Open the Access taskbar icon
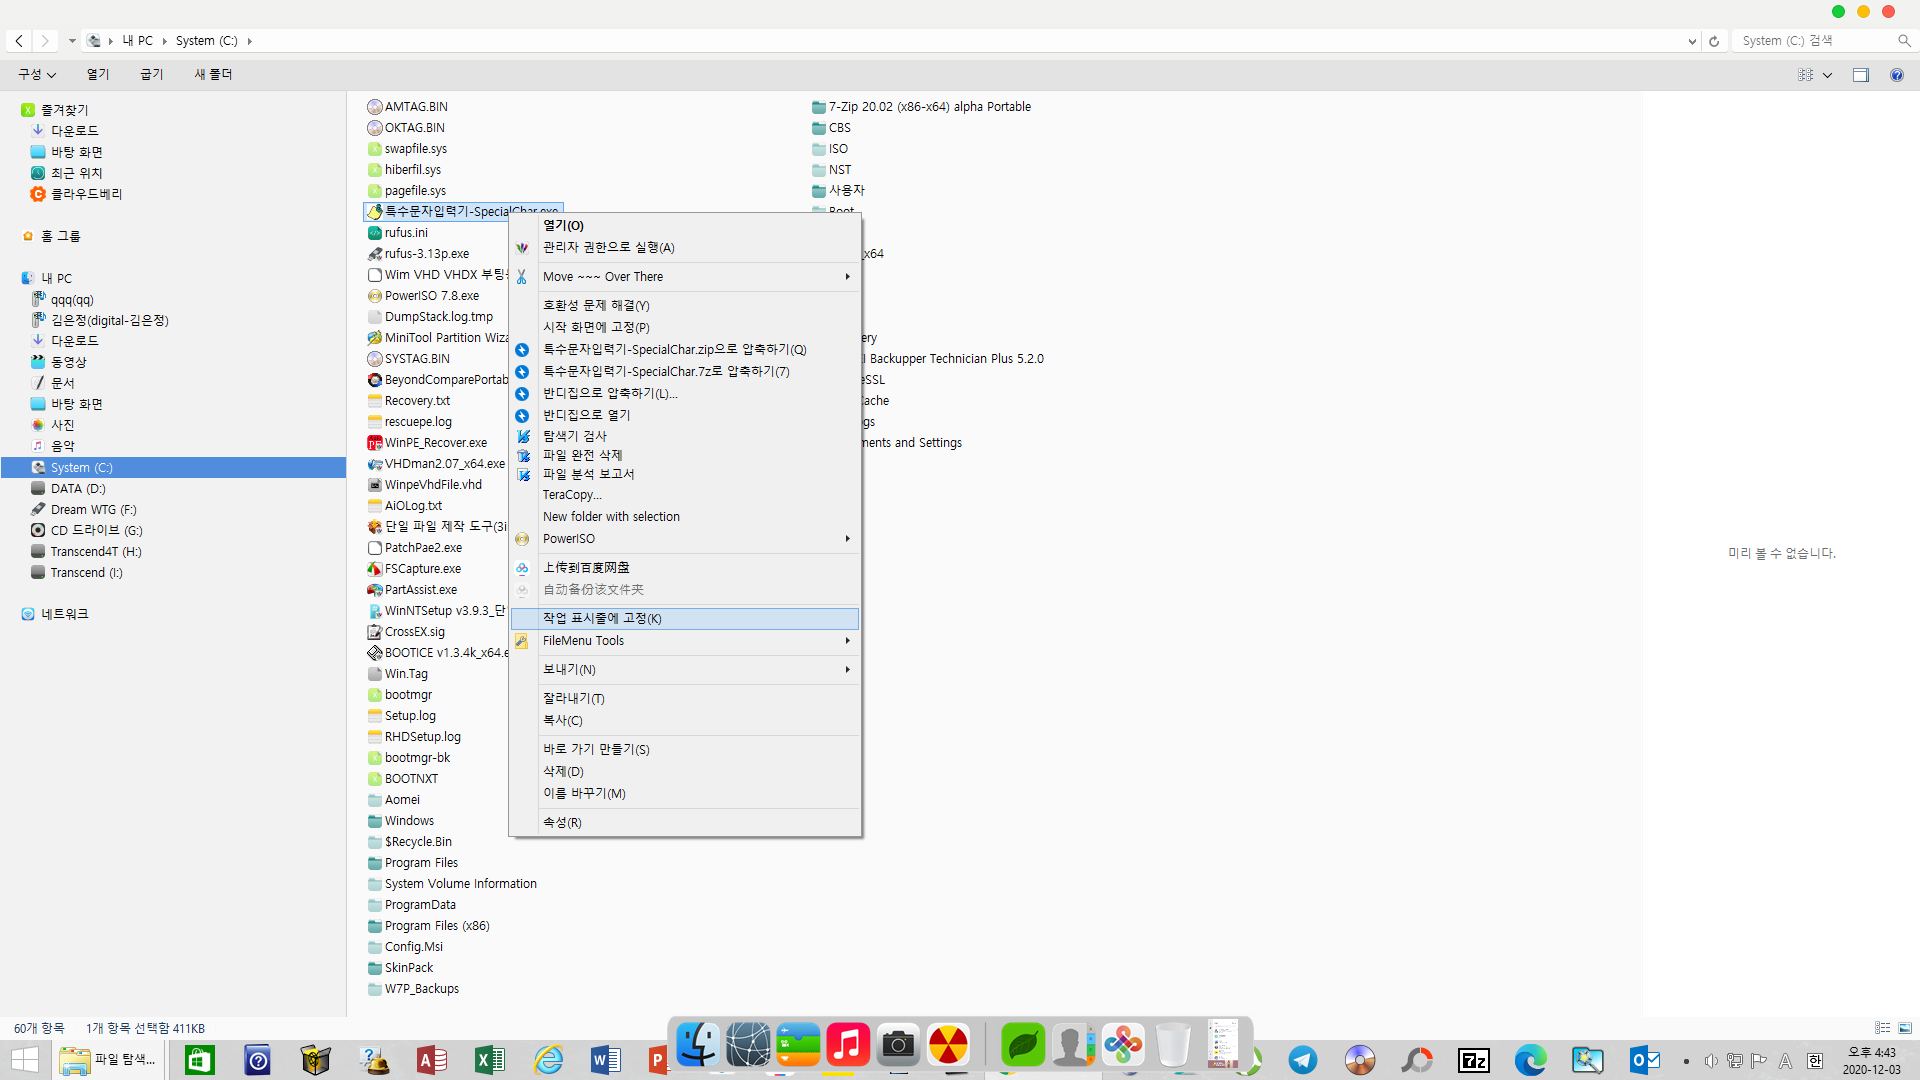1920x1080 pixels. [432, 1060]
